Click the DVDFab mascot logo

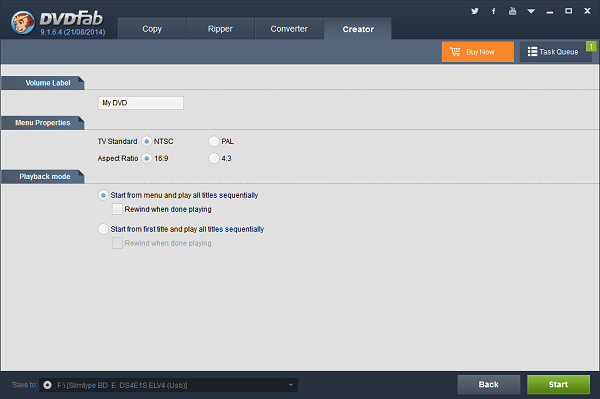[x=23, y=23]
